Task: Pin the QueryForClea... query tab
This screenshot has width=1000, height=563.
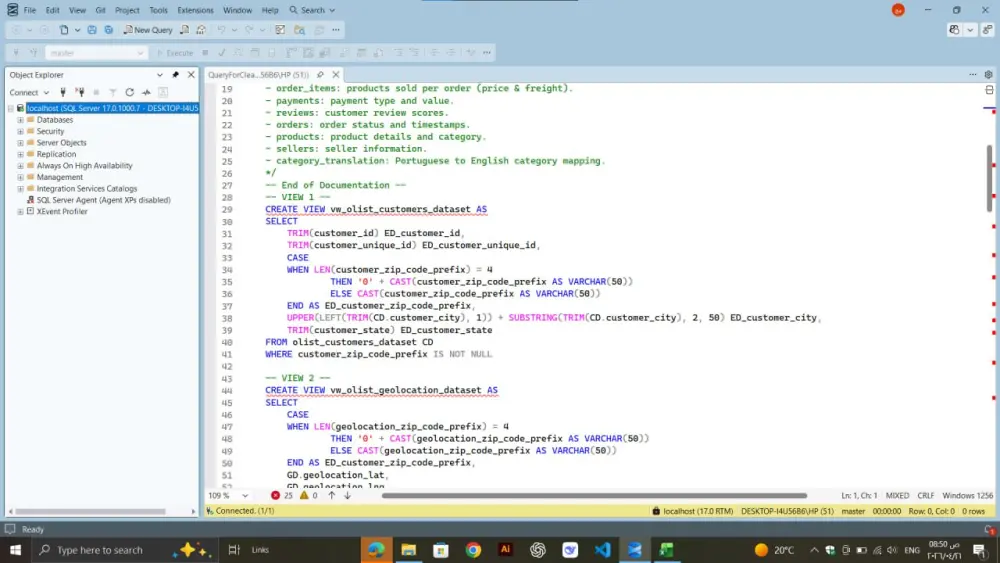Action: point(320,75)
